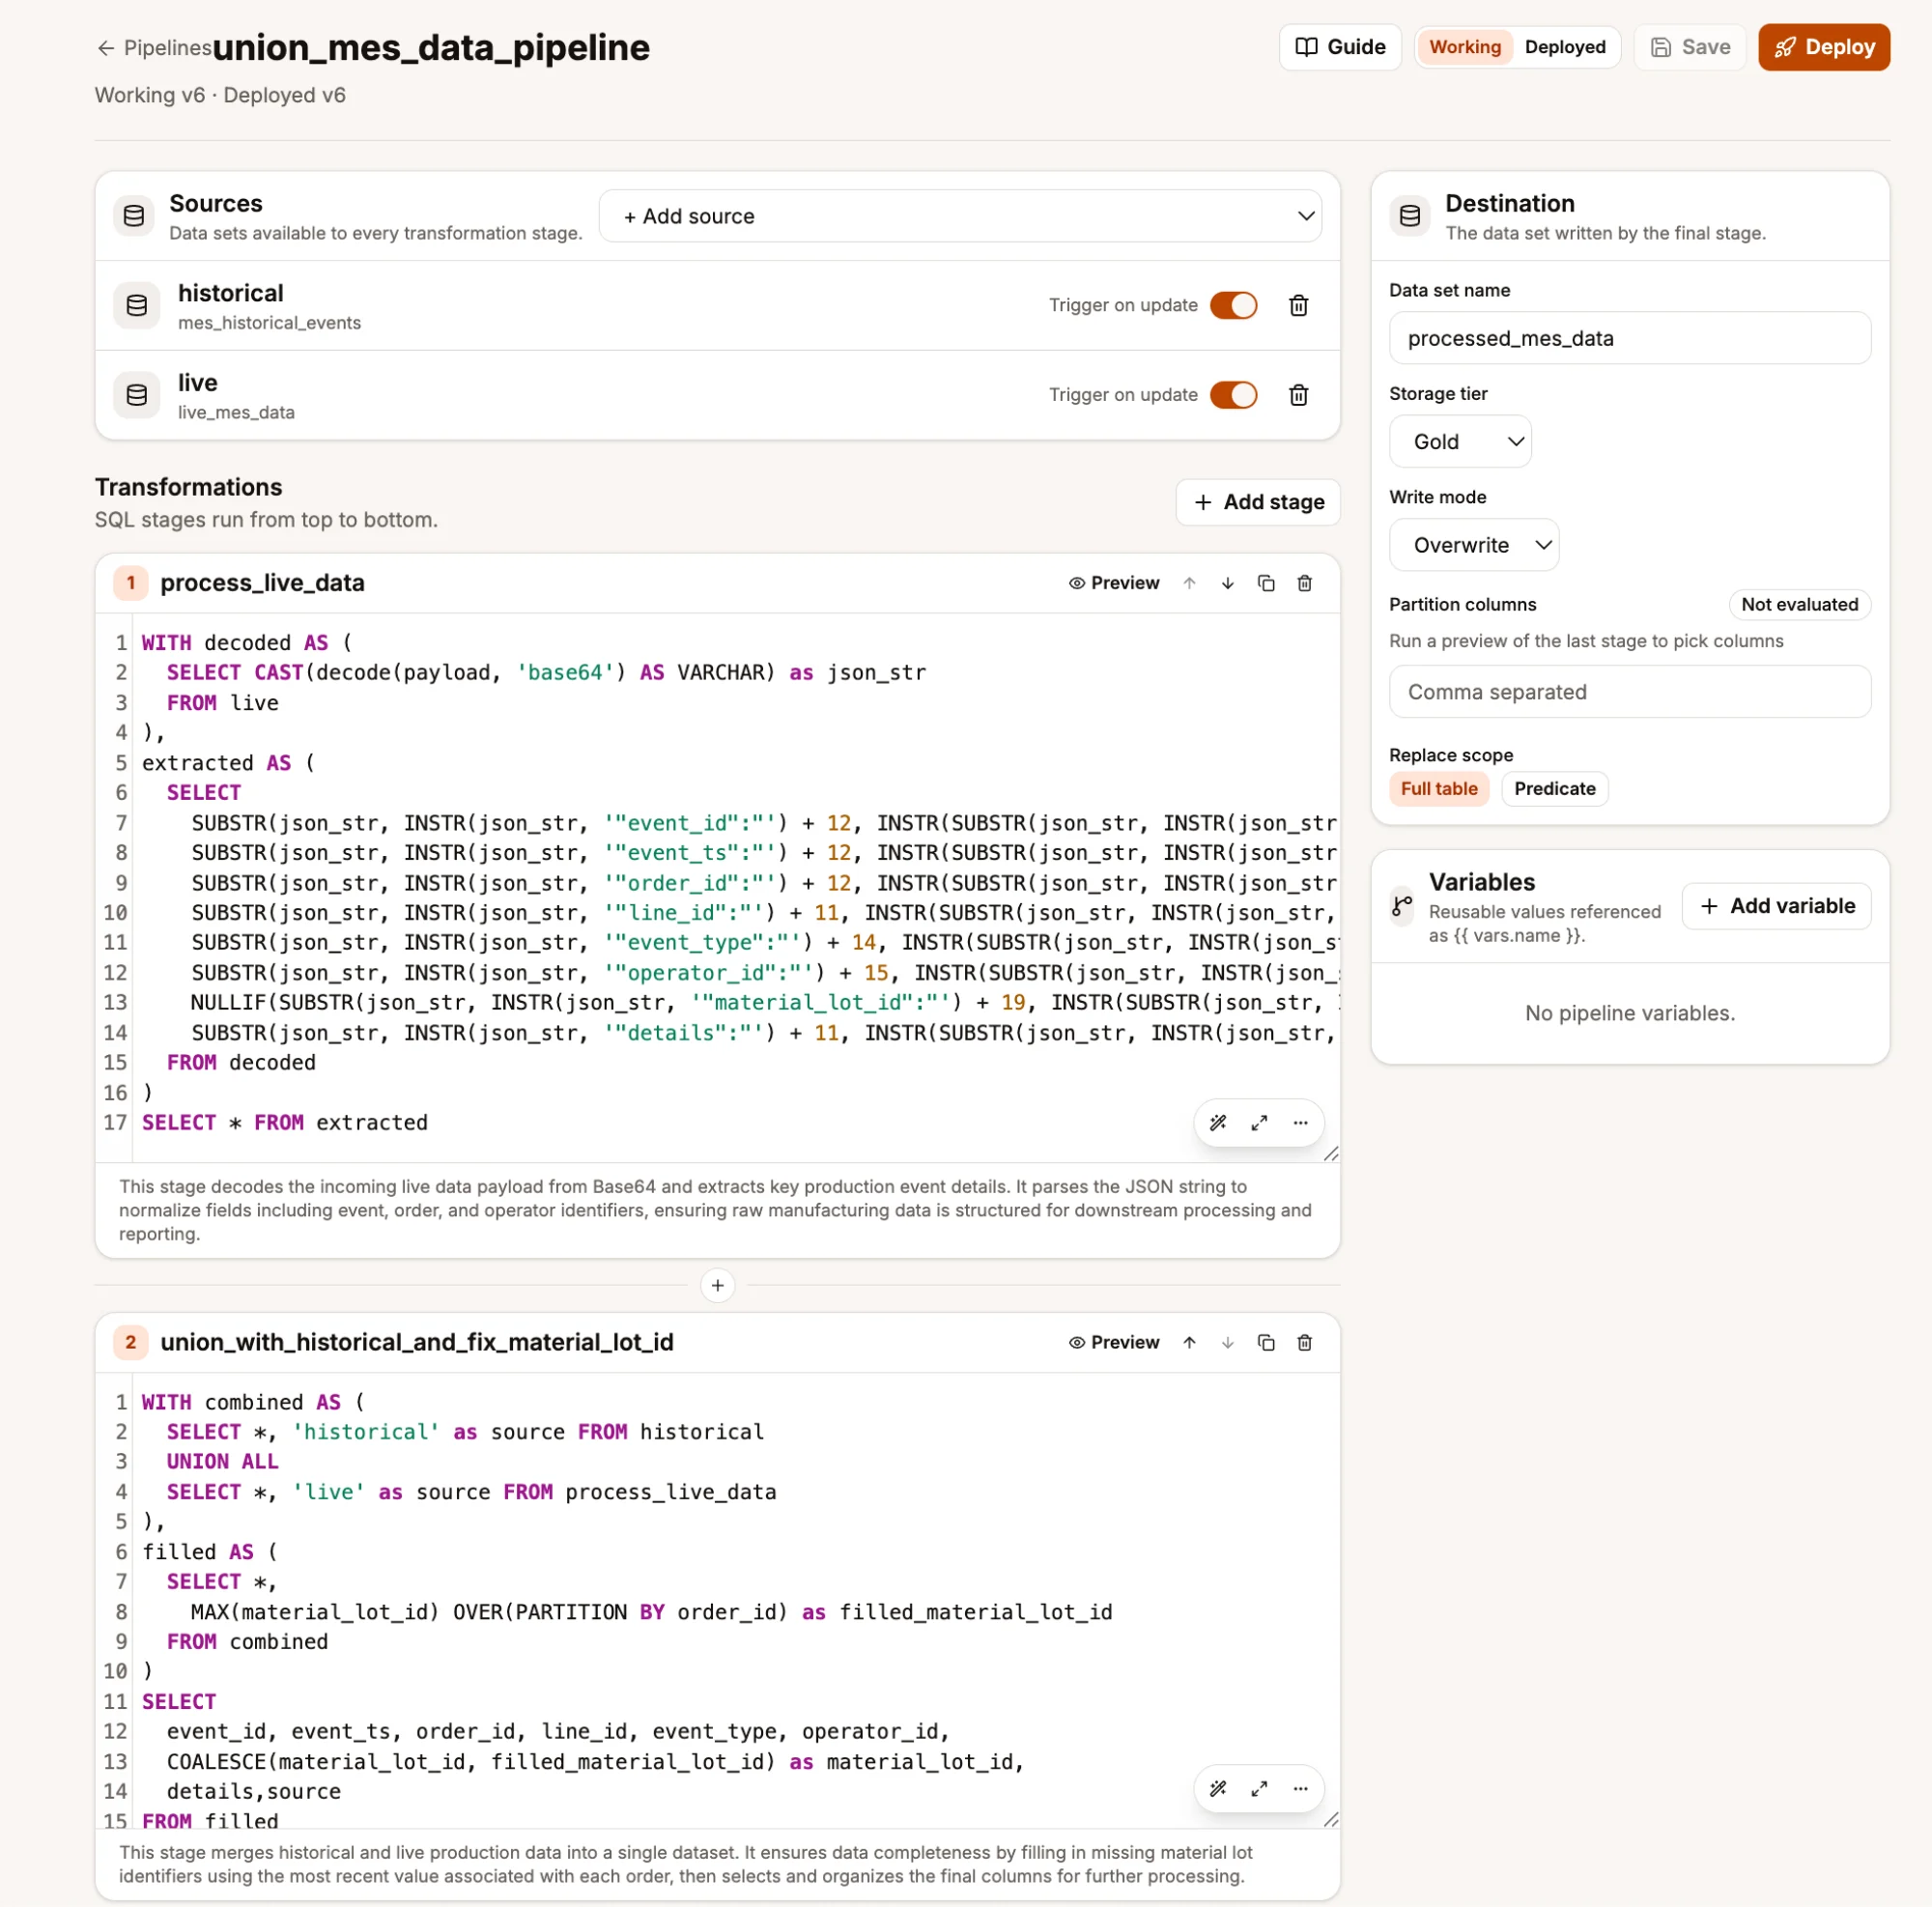
Task: Click 'No pipeline variables.' text
Action: [x=1630, y=1013]
